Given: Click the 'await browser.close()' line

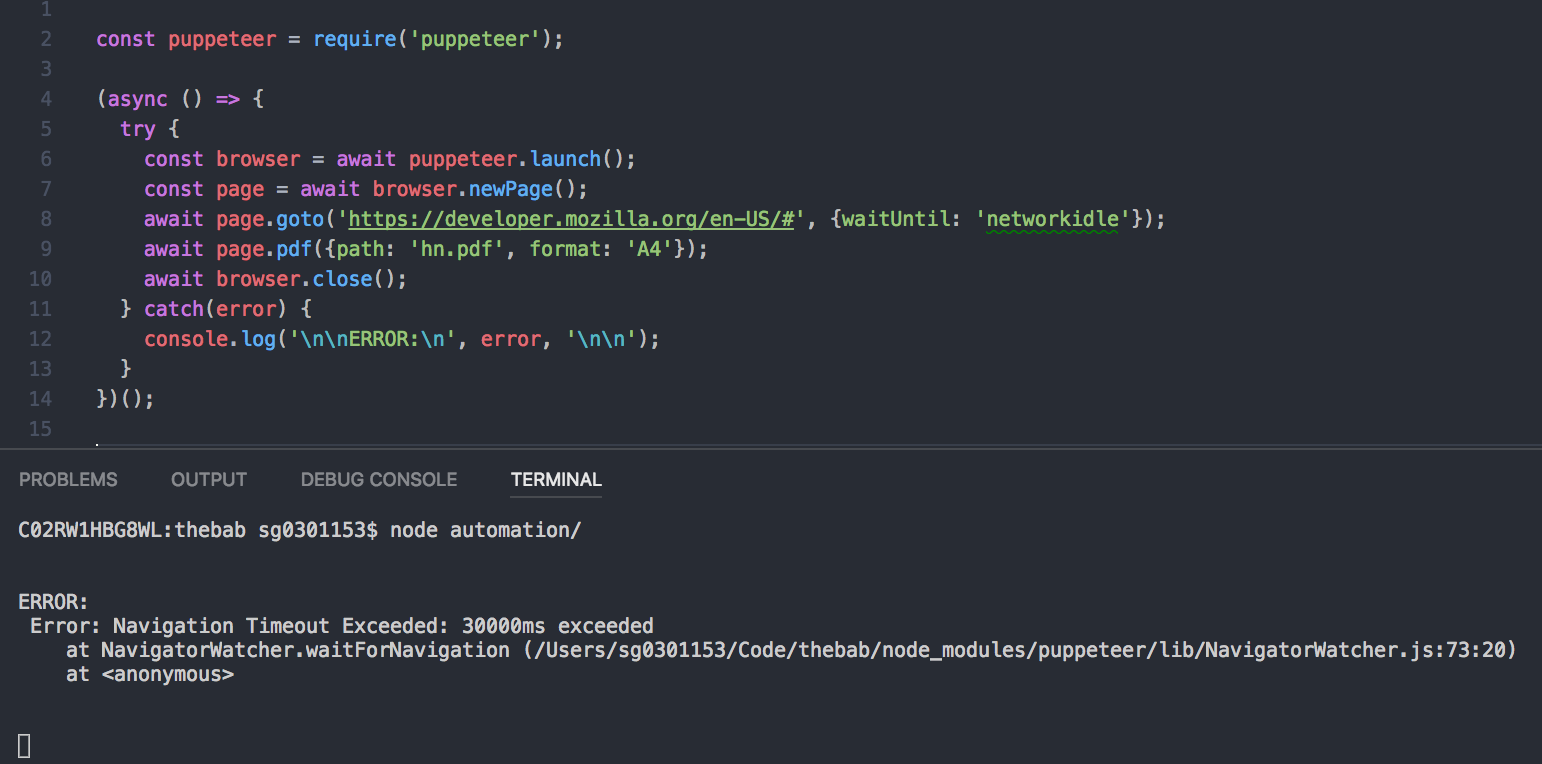Looking at the screenshot, I should point(275,278).
